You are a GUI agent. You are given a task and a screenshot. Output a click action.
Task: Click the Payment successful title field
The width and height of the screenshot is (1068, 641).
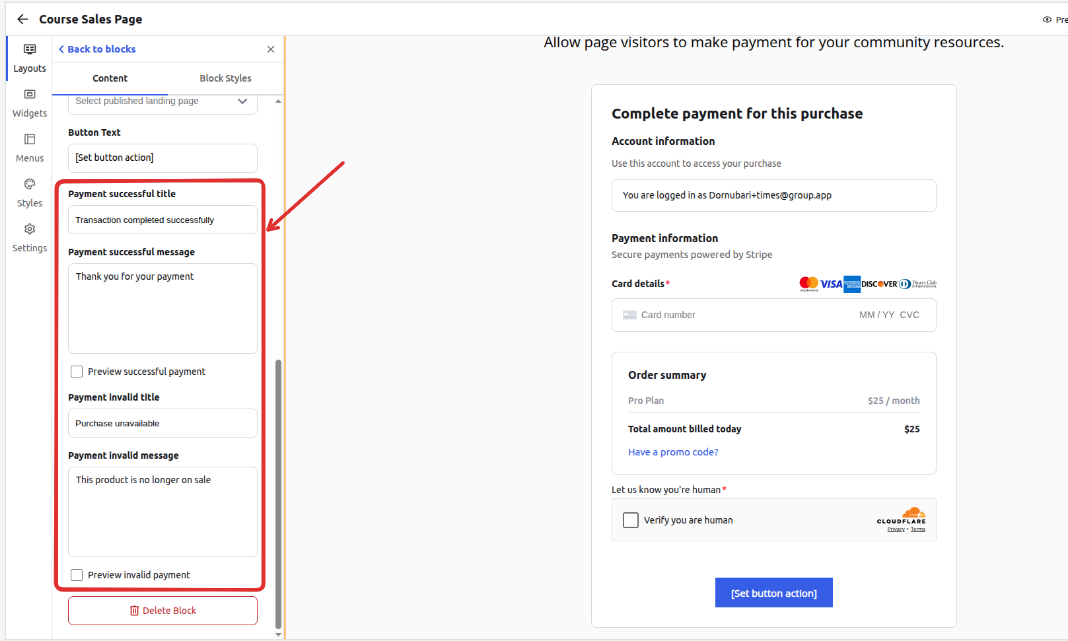click(x=163, y=220)
